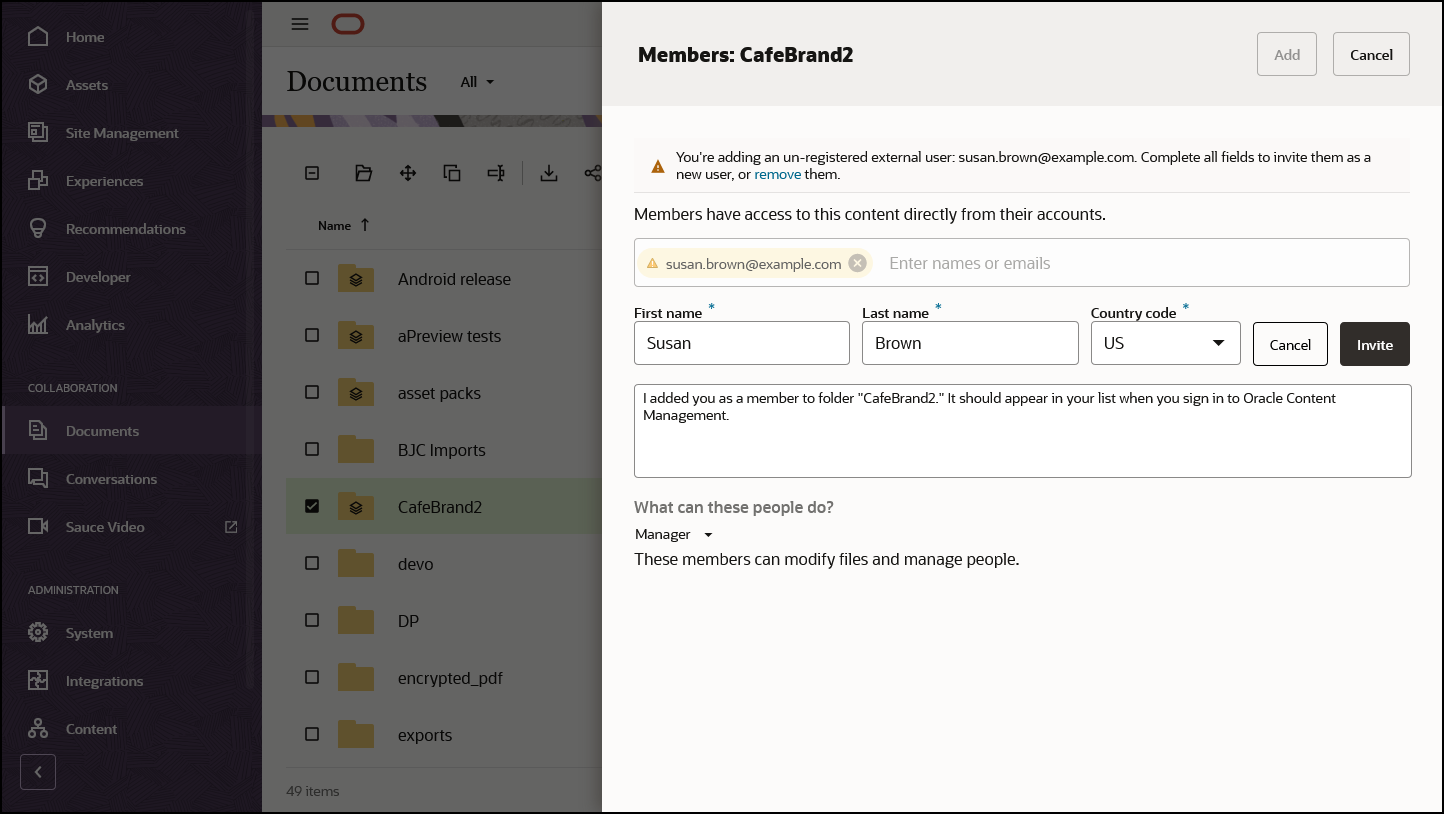
Task: Open System via the gear icon
Action: pos(38,633)
